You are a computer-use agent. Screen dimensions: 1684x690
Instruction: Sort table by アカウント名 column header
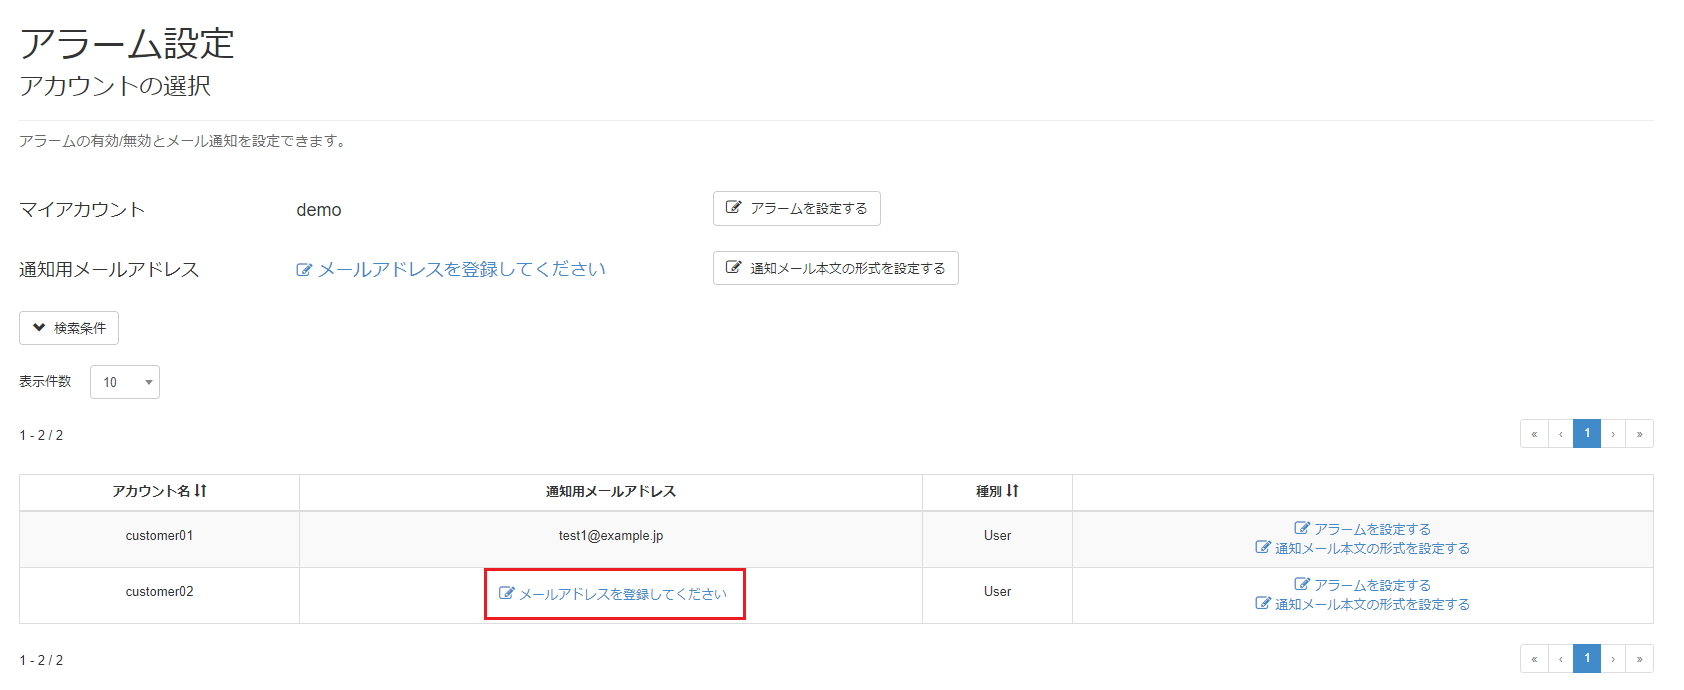(x=159, y=491)
